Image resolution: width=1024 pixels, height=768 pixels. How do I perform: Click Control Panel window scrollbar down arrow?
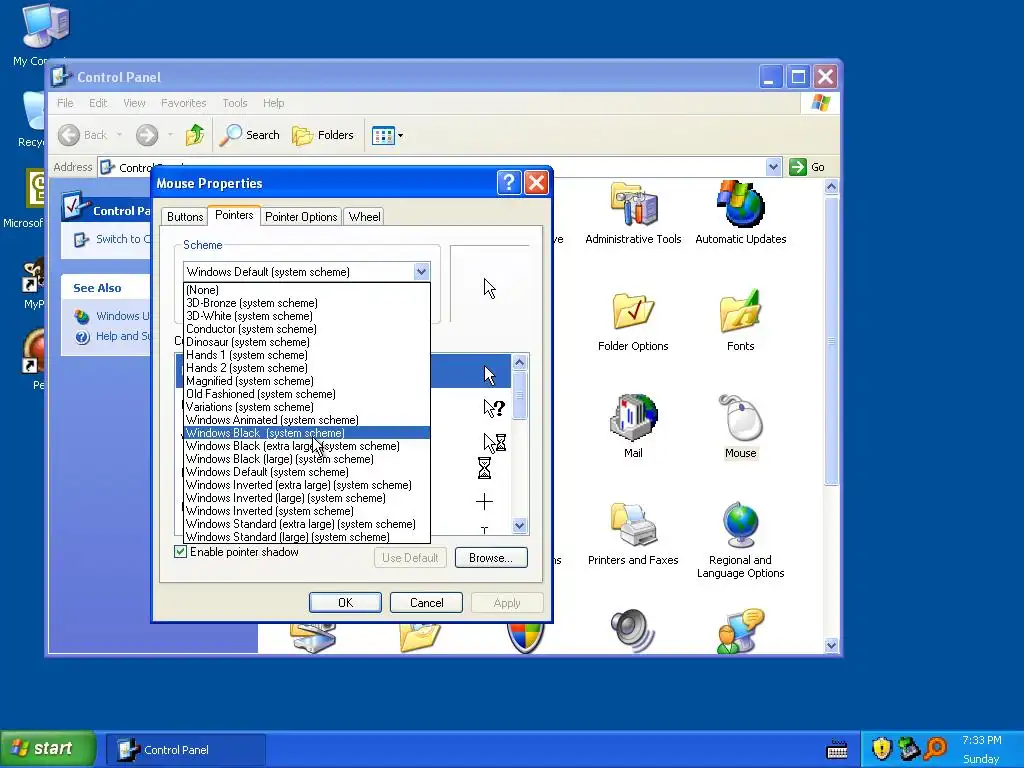pos(831,645)
